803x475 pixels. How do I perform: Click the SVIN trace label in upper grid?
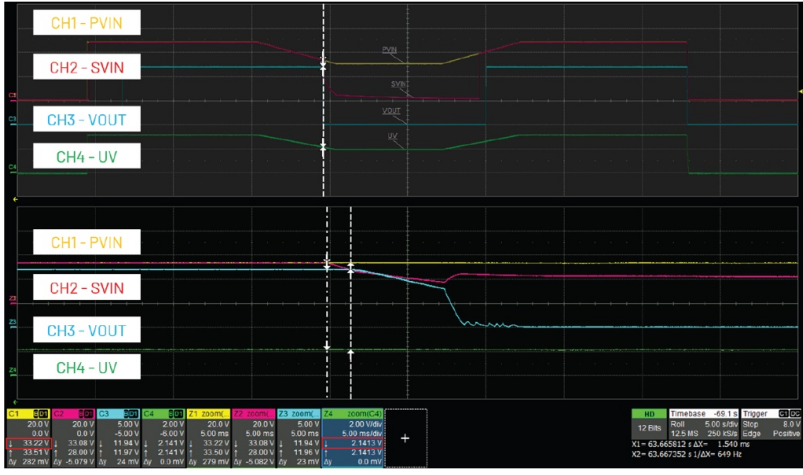point(397,85)
